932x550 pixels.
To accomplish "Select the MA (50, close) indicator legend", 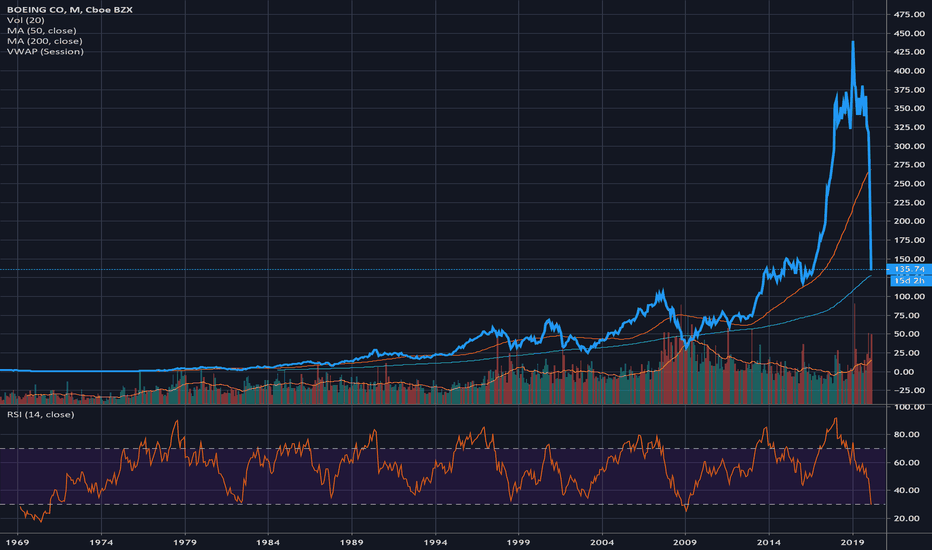I will click(42, 30).
